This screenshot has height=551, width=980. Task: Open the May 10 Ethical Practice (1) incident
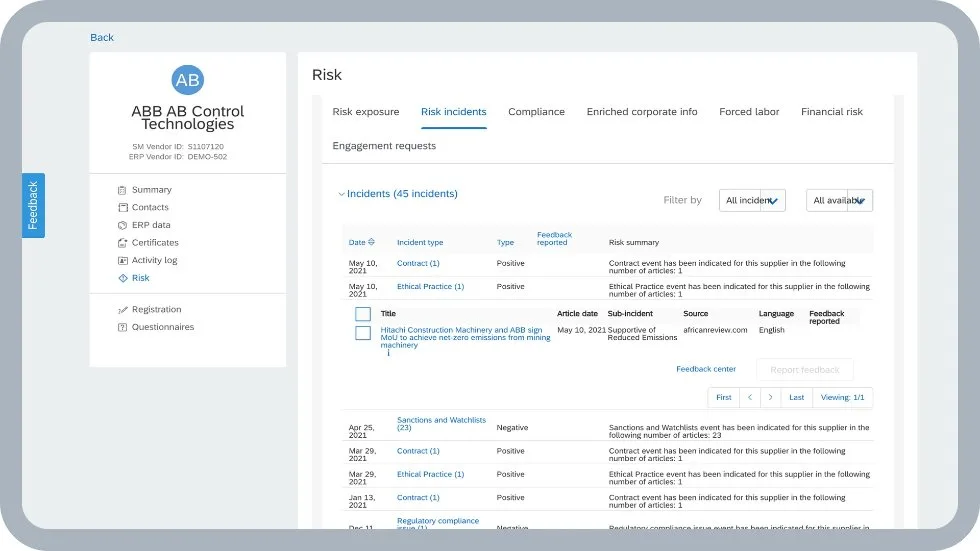(431, 287)
